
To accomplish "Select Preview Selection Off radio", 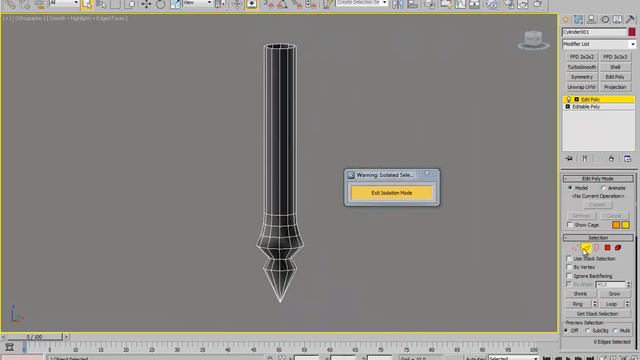I will [566, 331].
